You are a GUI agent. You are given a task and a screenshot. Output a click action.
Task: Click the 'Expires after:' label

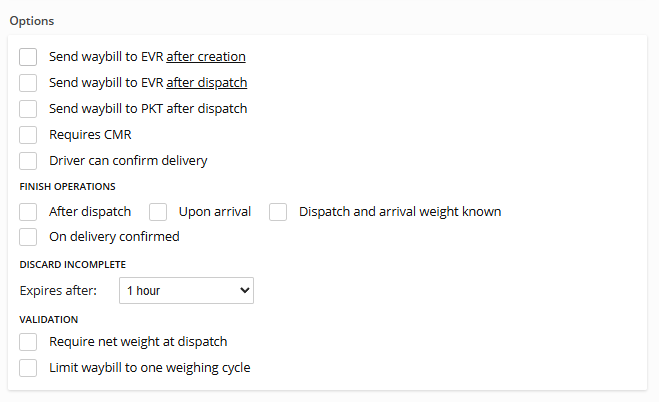point(58,291)
